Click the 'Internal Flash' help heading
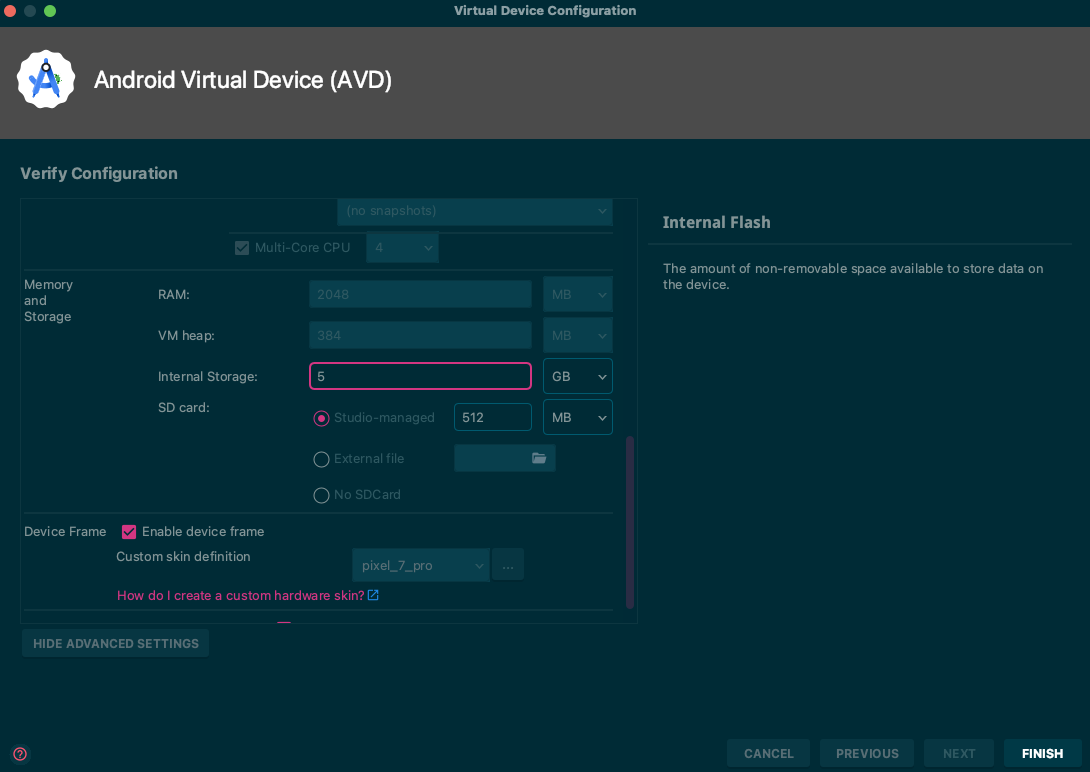This screenshot has height=772, width=1090. point(716,222)
